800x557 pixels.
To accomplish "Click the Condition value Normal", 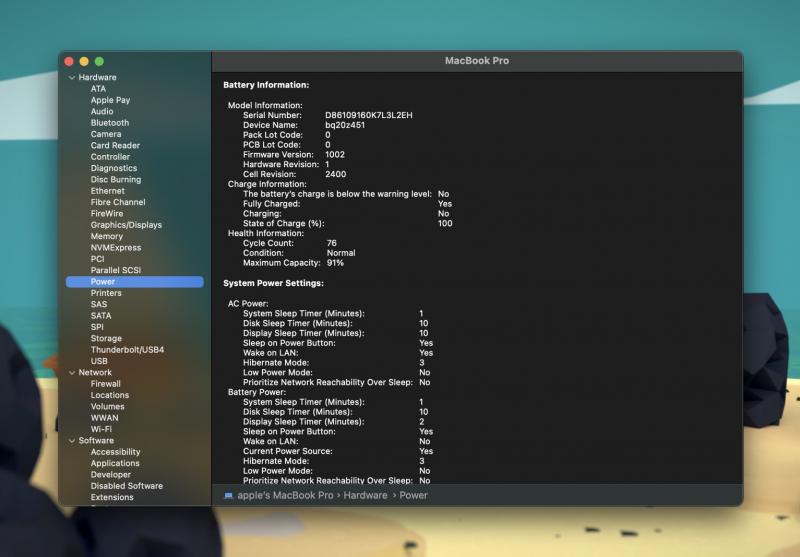I will click(341, 253).
